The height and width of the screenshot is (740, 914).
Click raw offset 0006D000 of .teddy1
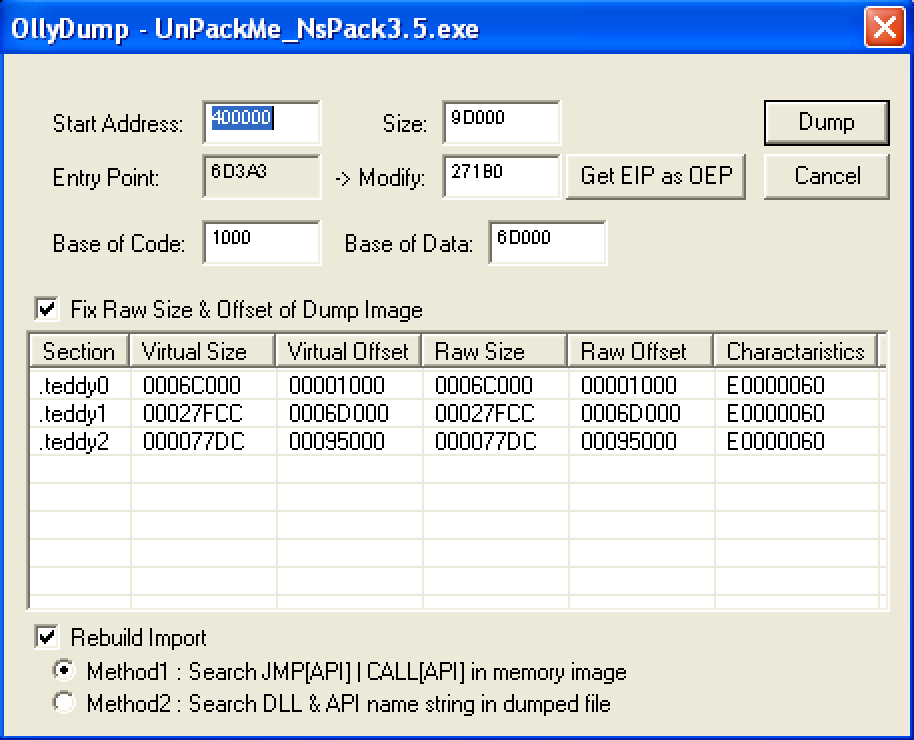(631, 413)
